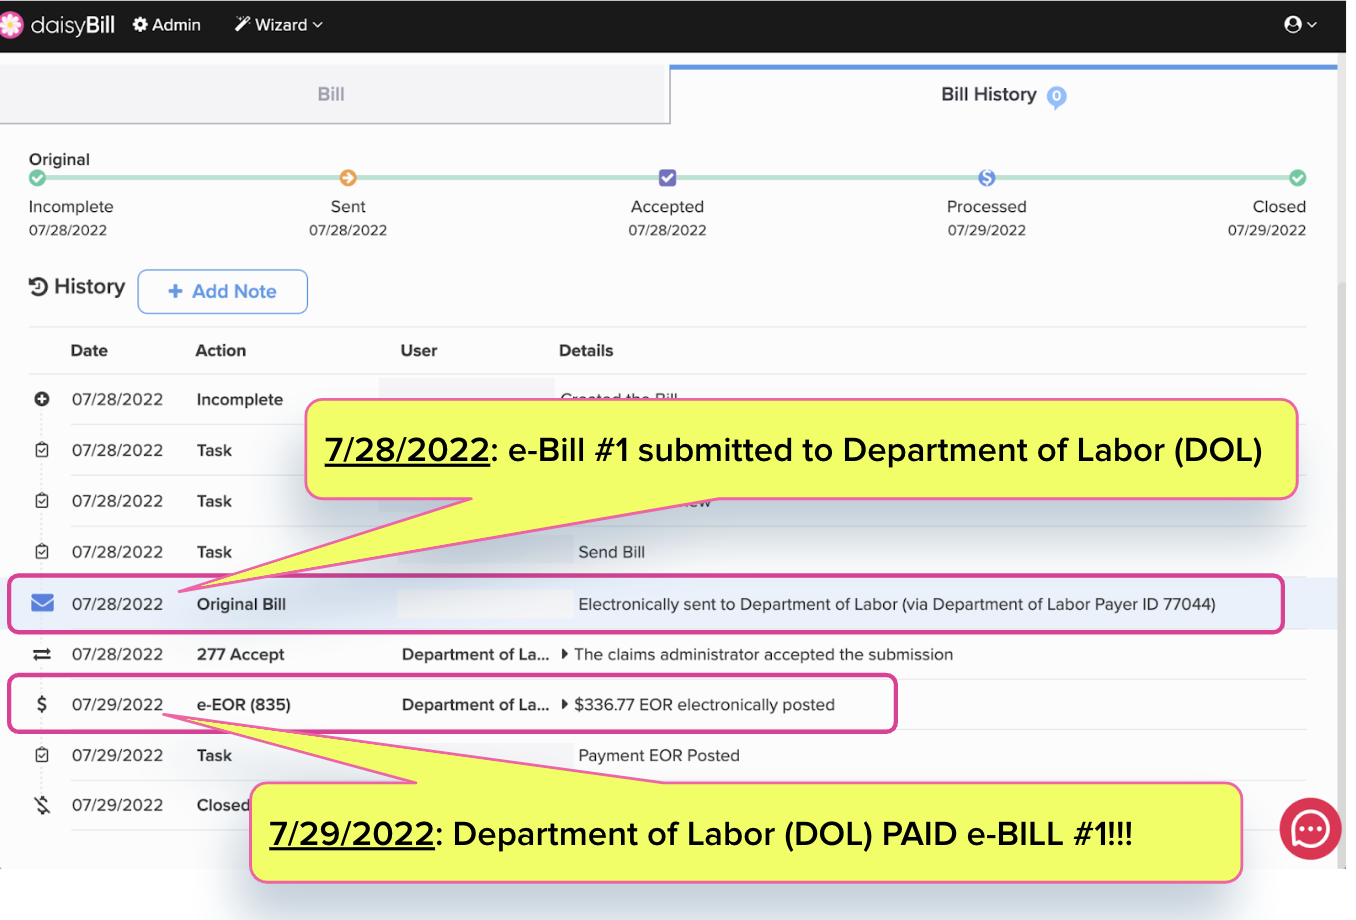This screenshot has height=920, width=1356.
Task: Click the Processed dollar status icon
Action: 987,178
